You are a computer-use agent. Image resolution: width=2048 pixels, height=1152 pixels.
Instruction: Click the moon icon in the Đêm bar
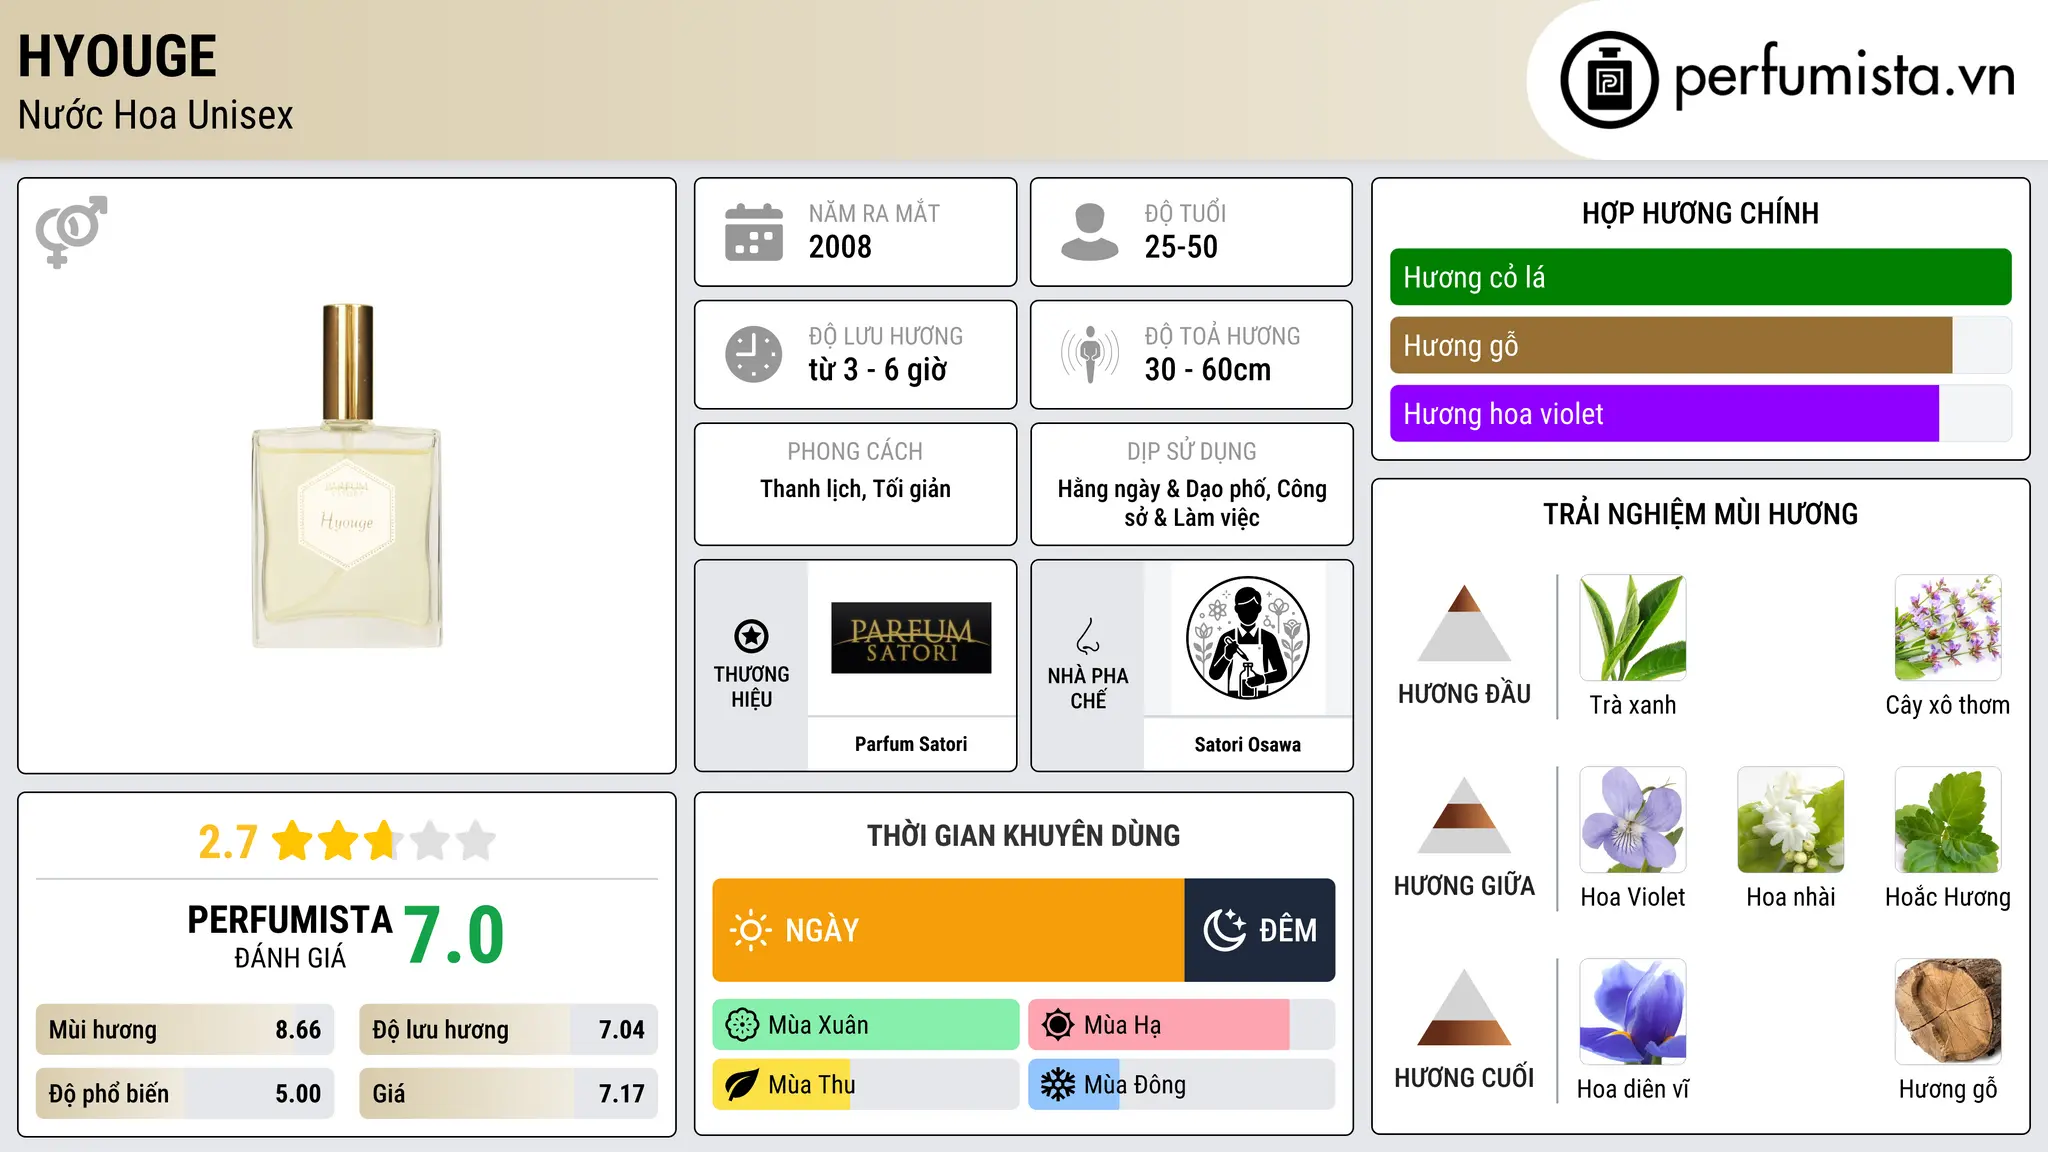[1224, 930]
